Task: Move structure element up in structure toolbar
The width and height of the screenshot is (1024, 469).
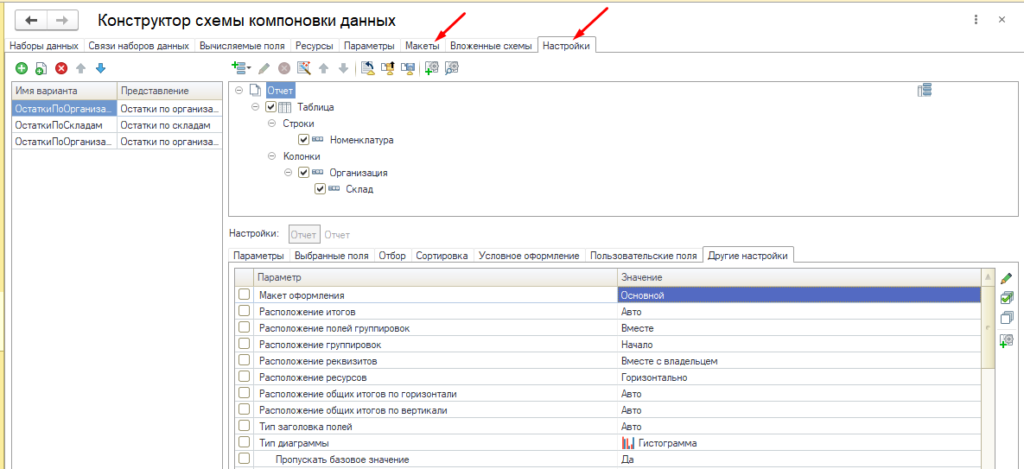Action: tap(323, 67)
